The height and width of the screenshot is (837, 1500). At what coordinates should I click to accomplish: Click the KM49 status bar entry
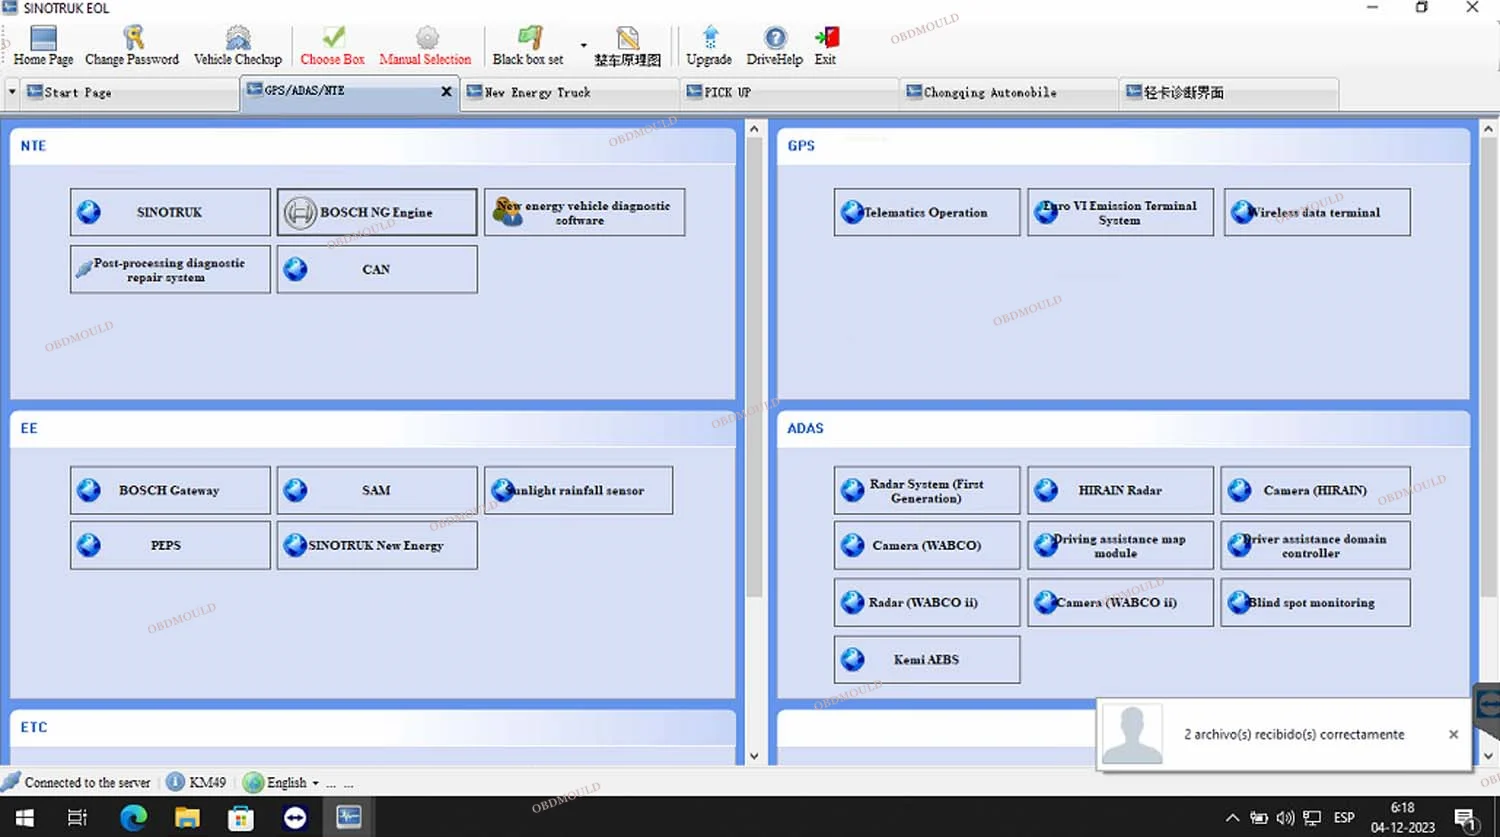tap(197, 782)
